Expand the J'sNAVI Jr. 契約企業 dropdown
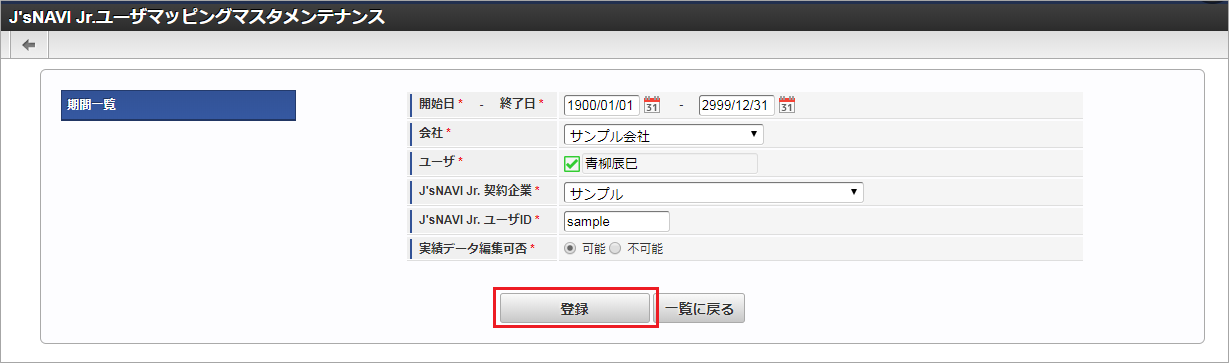The width and height of the screenshot is (1229, 363). (x=714, y=192)
